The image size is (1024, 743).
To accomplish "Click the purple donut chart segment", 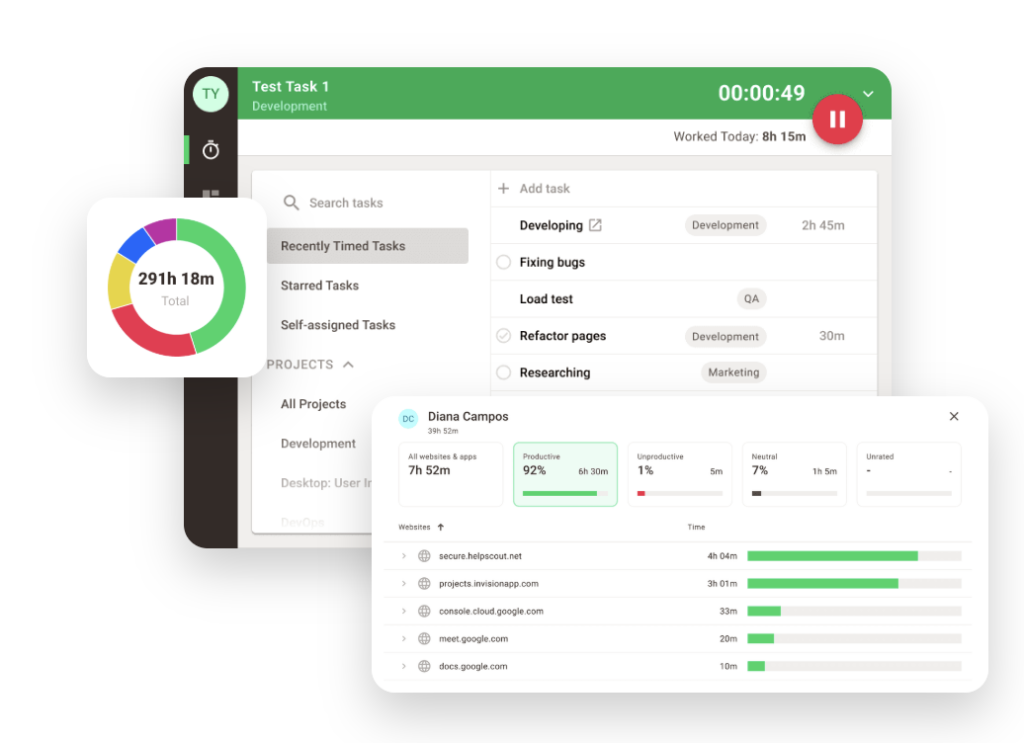I will [161, 231].
